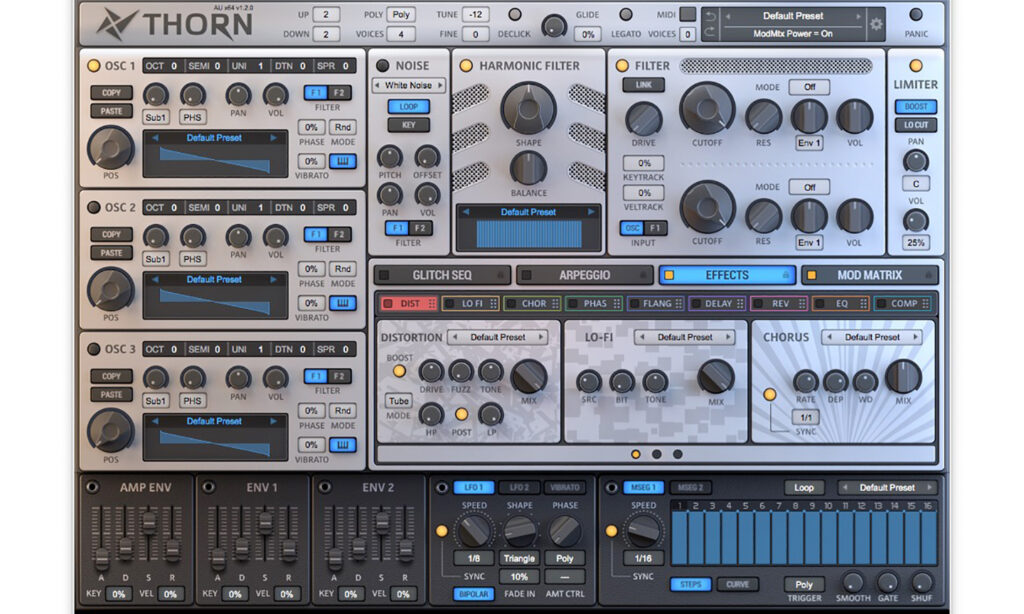Open LFO sync rate dropdown 1/8
This screenshot has width=1024, height=614.
point(473,558)
